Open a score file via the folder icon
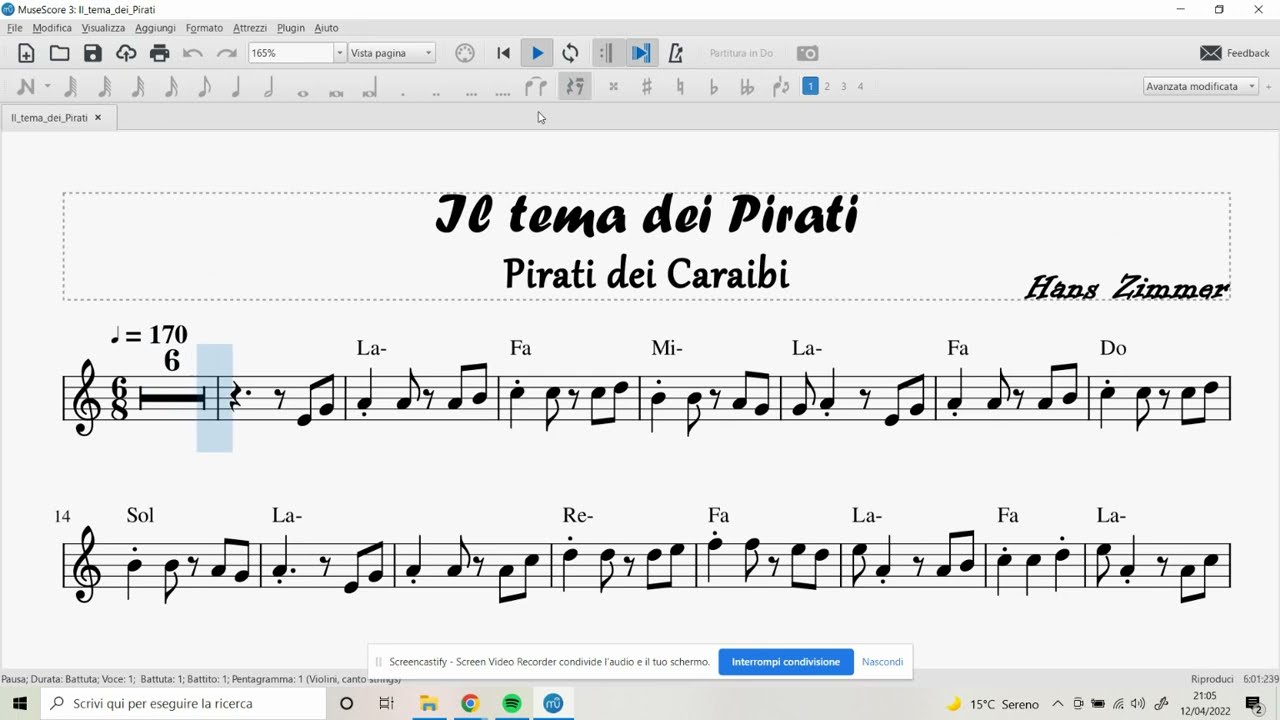This screenshot has height=720, width=1280. [x=60, y=53]
